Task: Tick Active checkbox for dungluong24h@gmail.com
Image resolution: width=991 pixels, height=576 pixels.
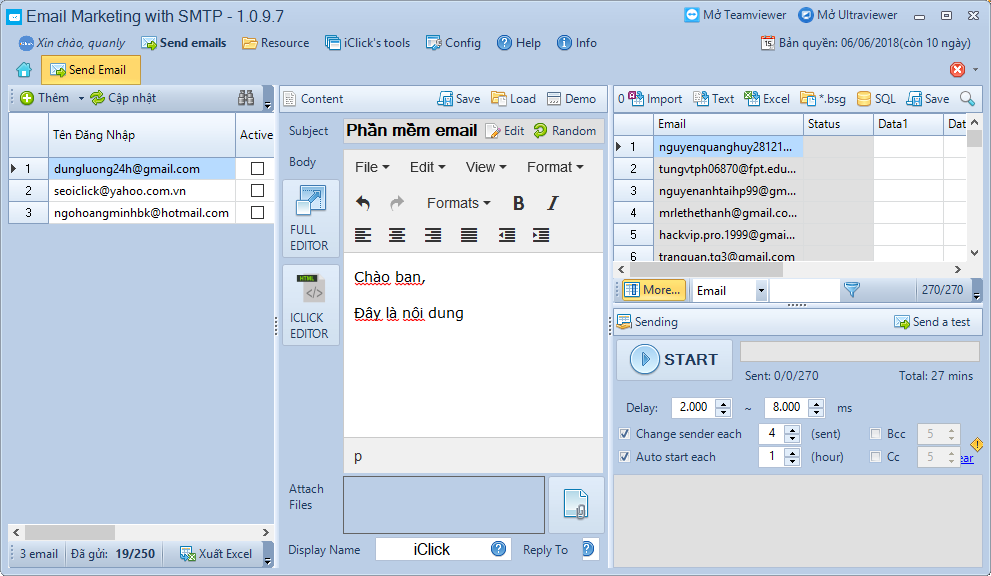Action: [x=257, y=169]
